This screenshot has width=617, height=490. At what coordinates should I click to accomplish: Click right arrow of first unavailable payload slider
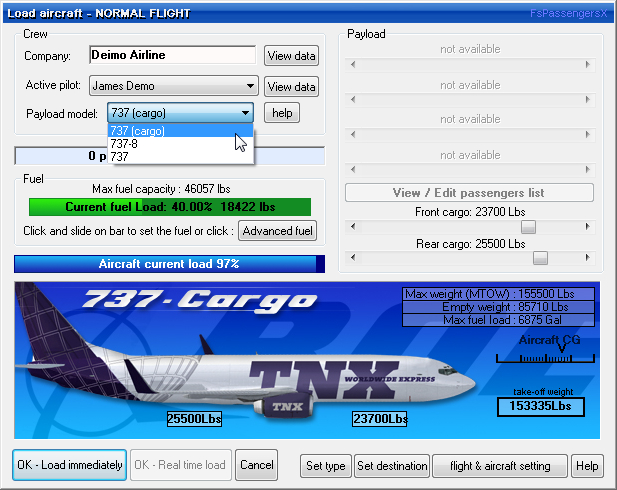point(587,65)
